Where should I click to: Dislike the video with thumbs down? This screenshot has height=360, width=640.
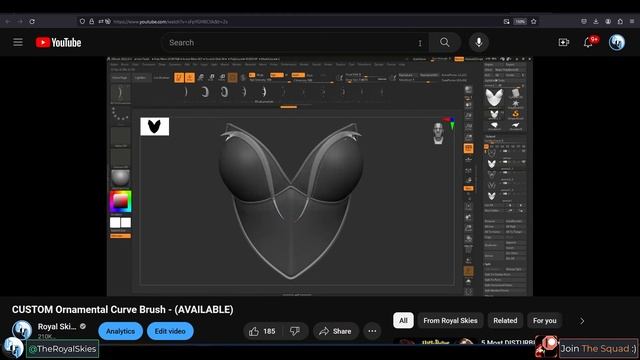click(295, 331)
